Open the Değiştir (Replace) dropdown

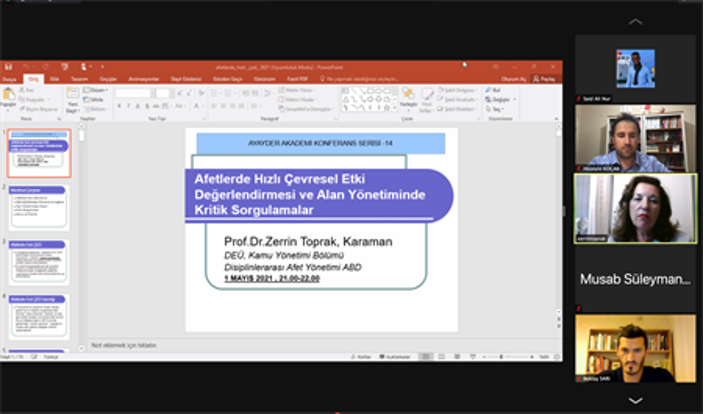(501, 99)
